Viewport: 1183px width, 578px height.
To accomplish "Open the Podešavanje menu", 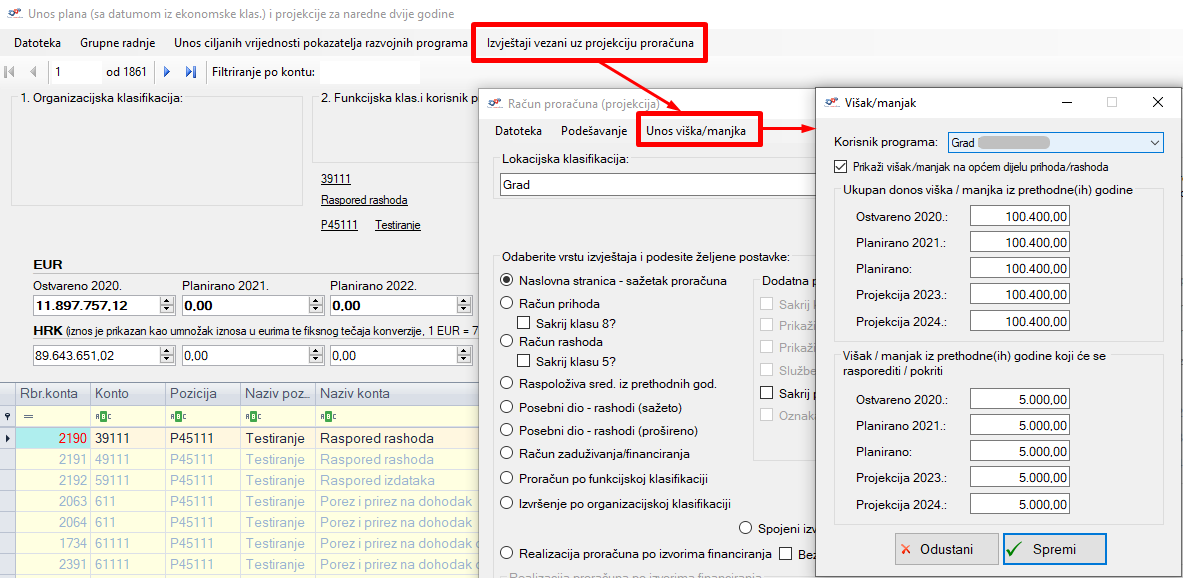I will tap(594, 131).
